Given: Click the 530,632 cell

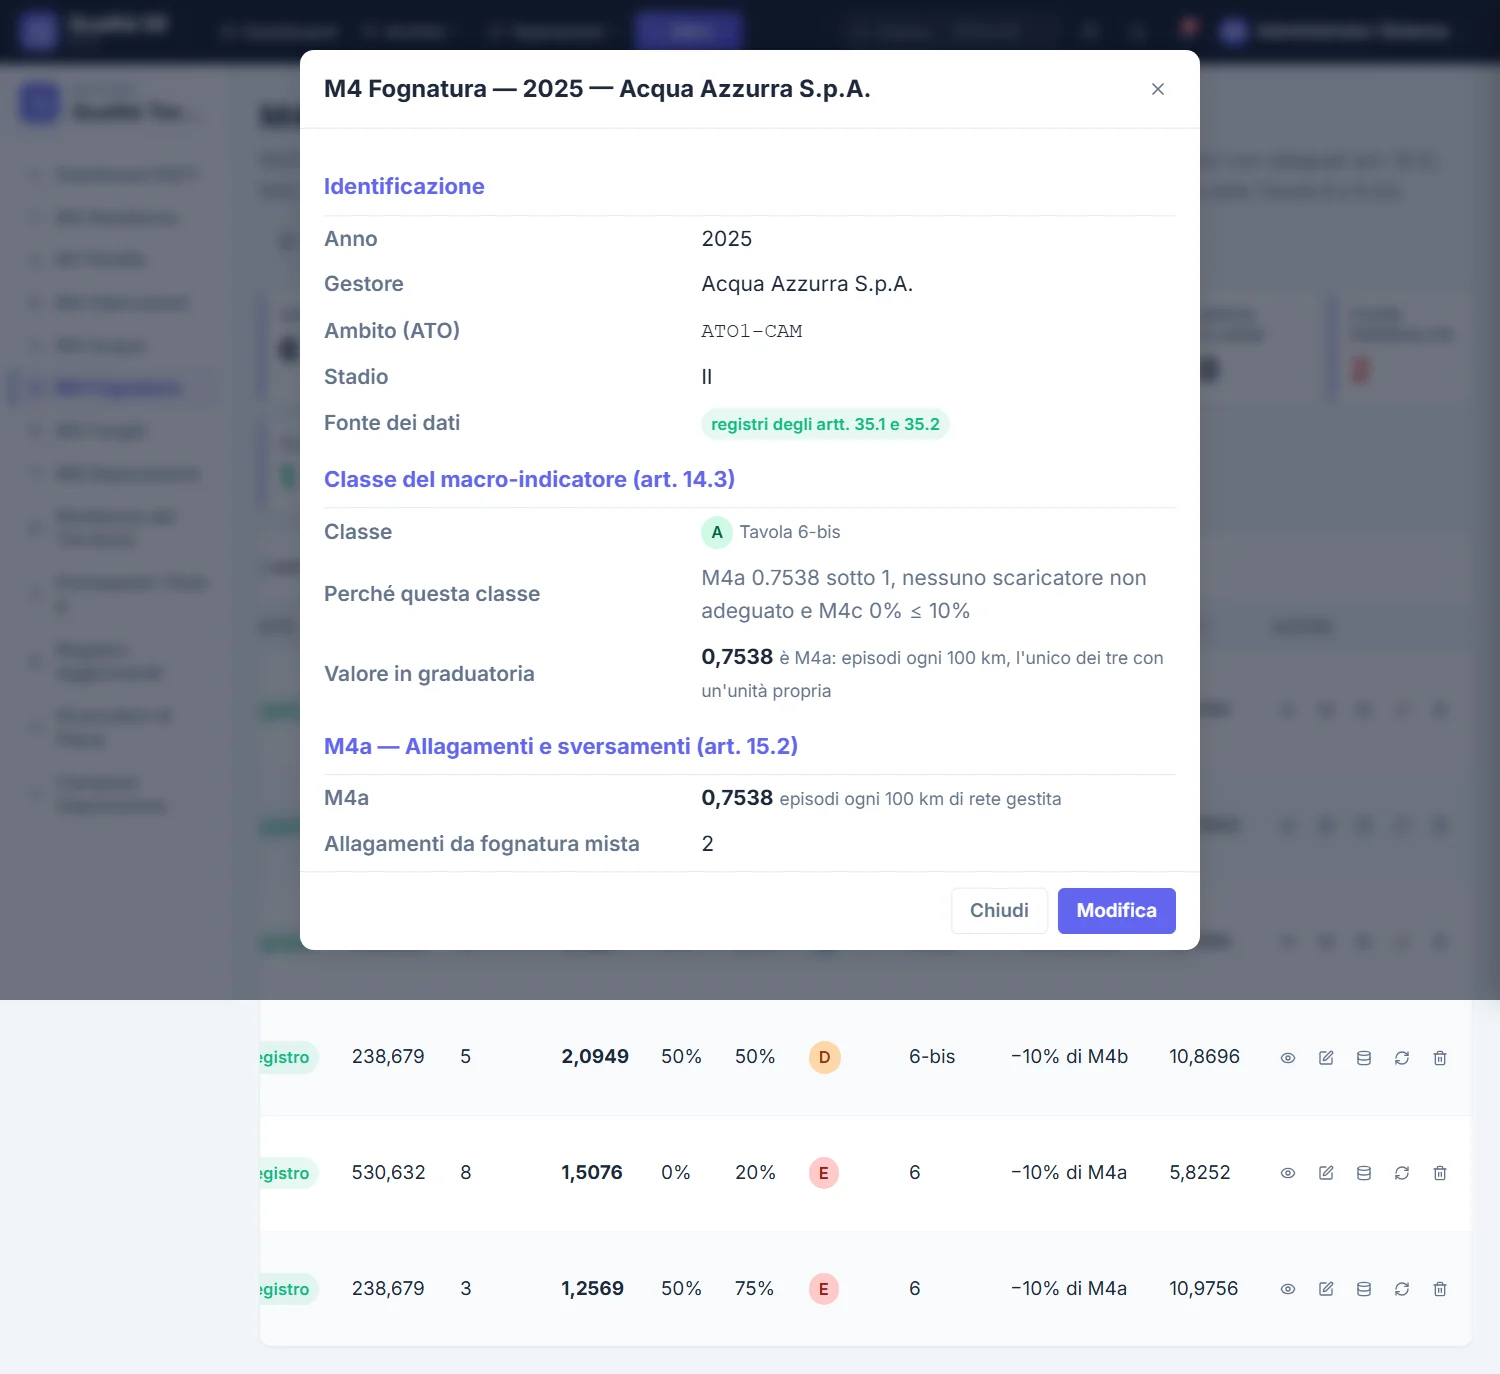Looking at the screenshot, I should (x=388, y=1172).
